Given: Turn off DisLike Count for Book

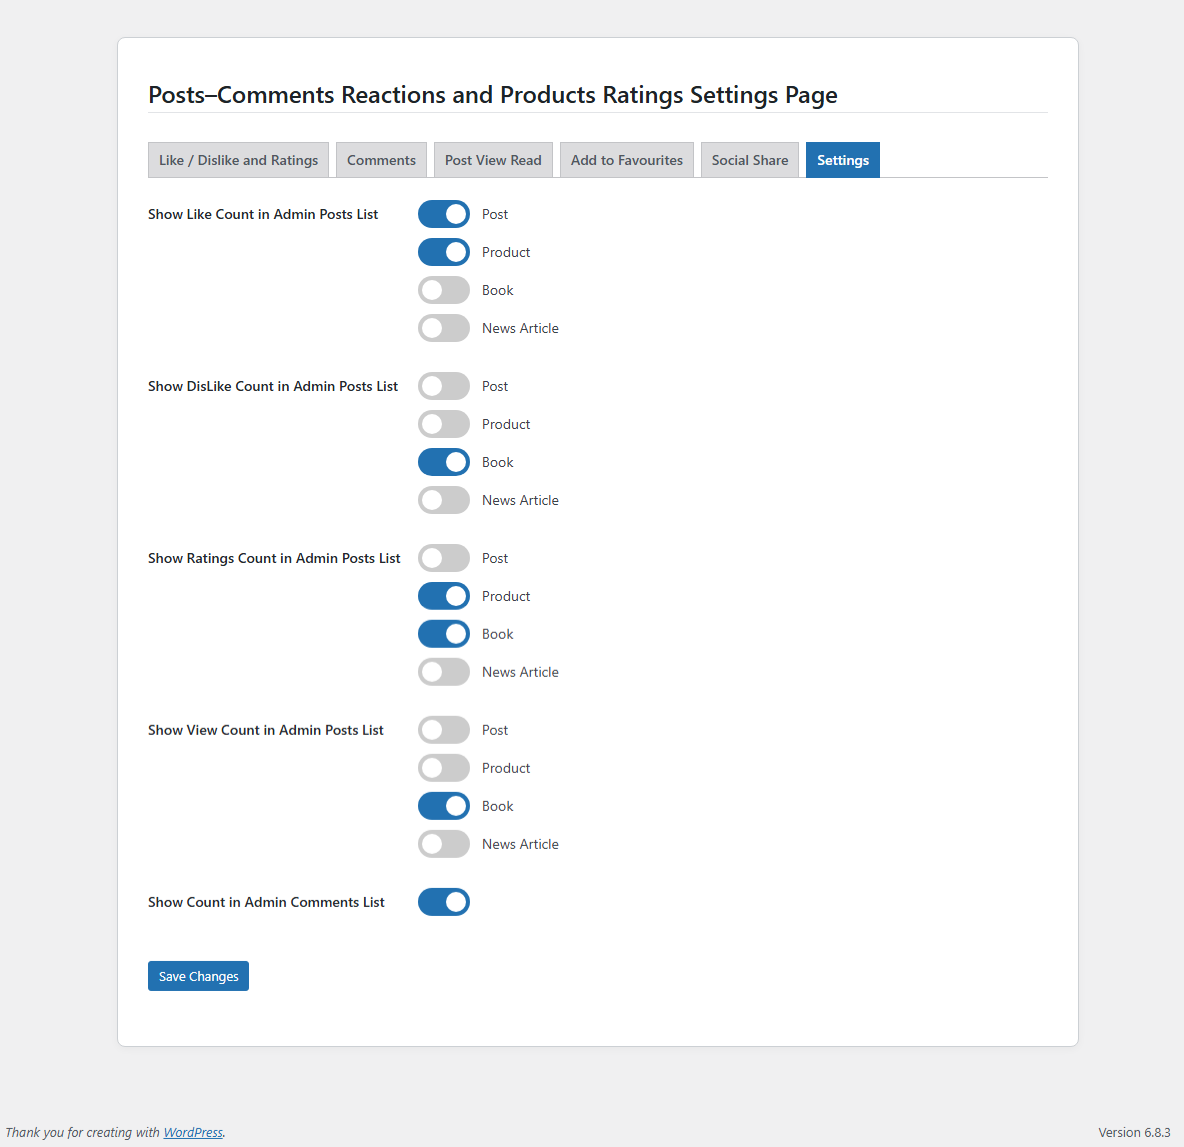Looking at the screenshot, I should tap(443, 462).
